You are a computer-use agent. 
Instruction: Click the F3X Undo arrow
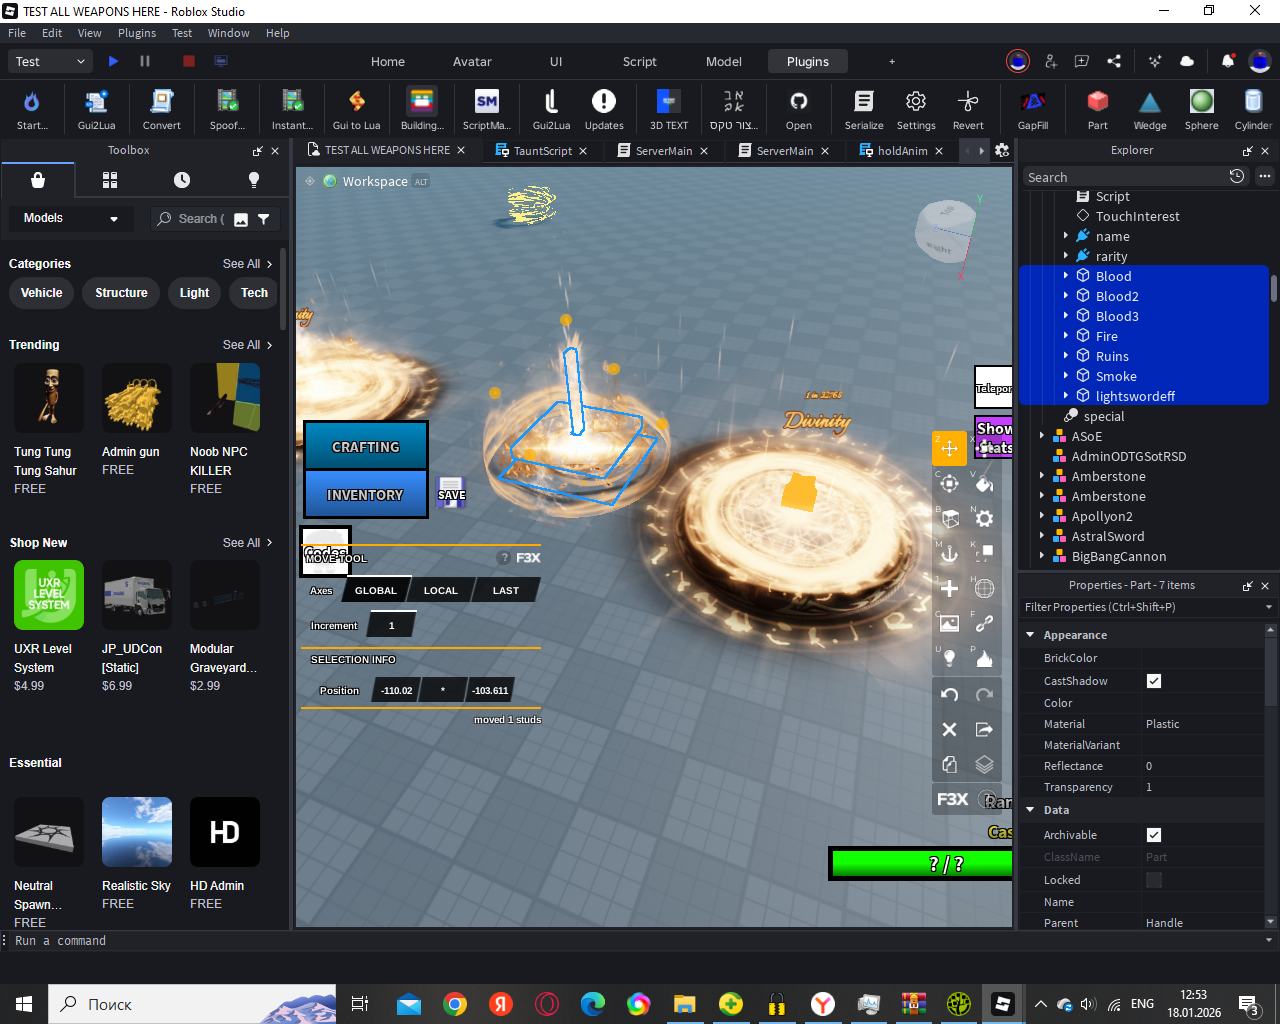coord(949,695)
